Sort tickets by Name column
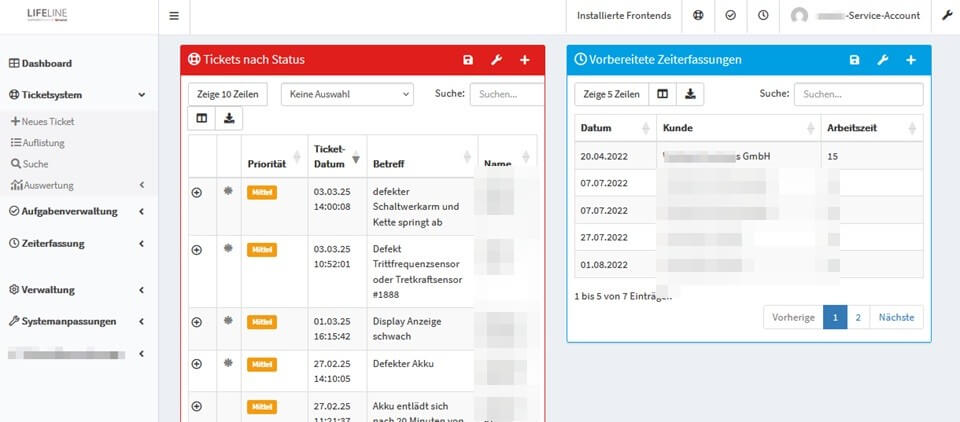 (x=507, y=156)
